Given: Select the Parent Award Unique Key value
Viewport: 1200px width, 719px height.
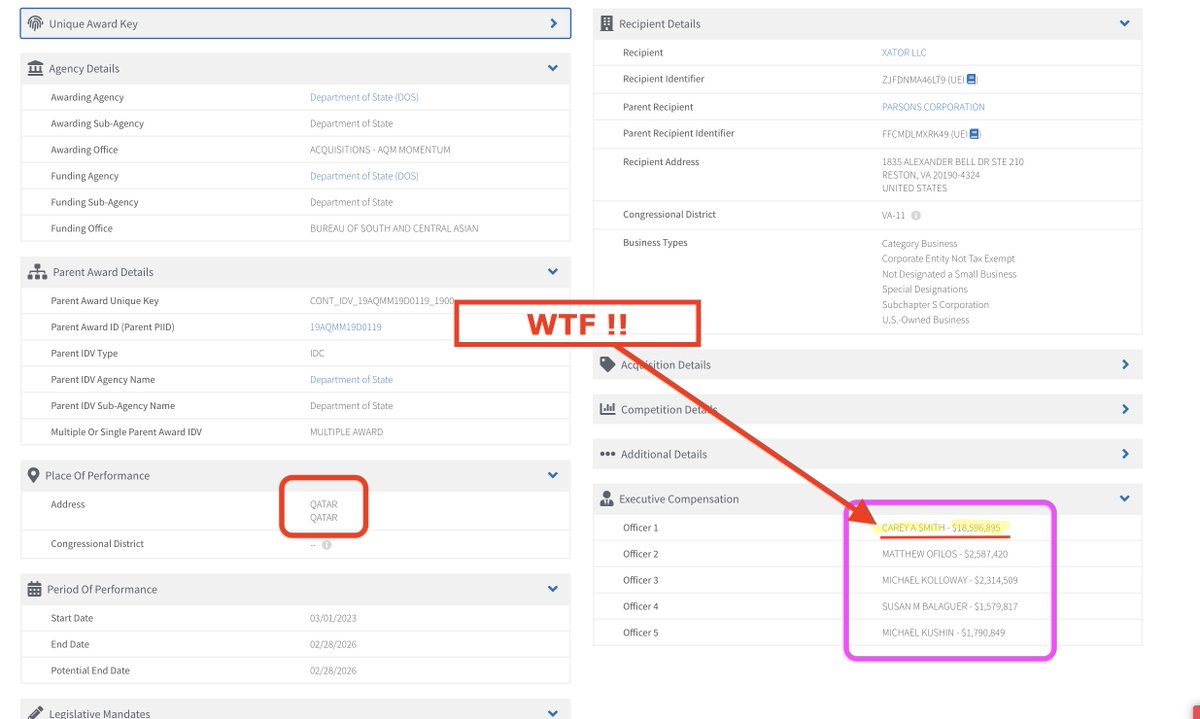Looking at the screenshot, I should point(383,301).
